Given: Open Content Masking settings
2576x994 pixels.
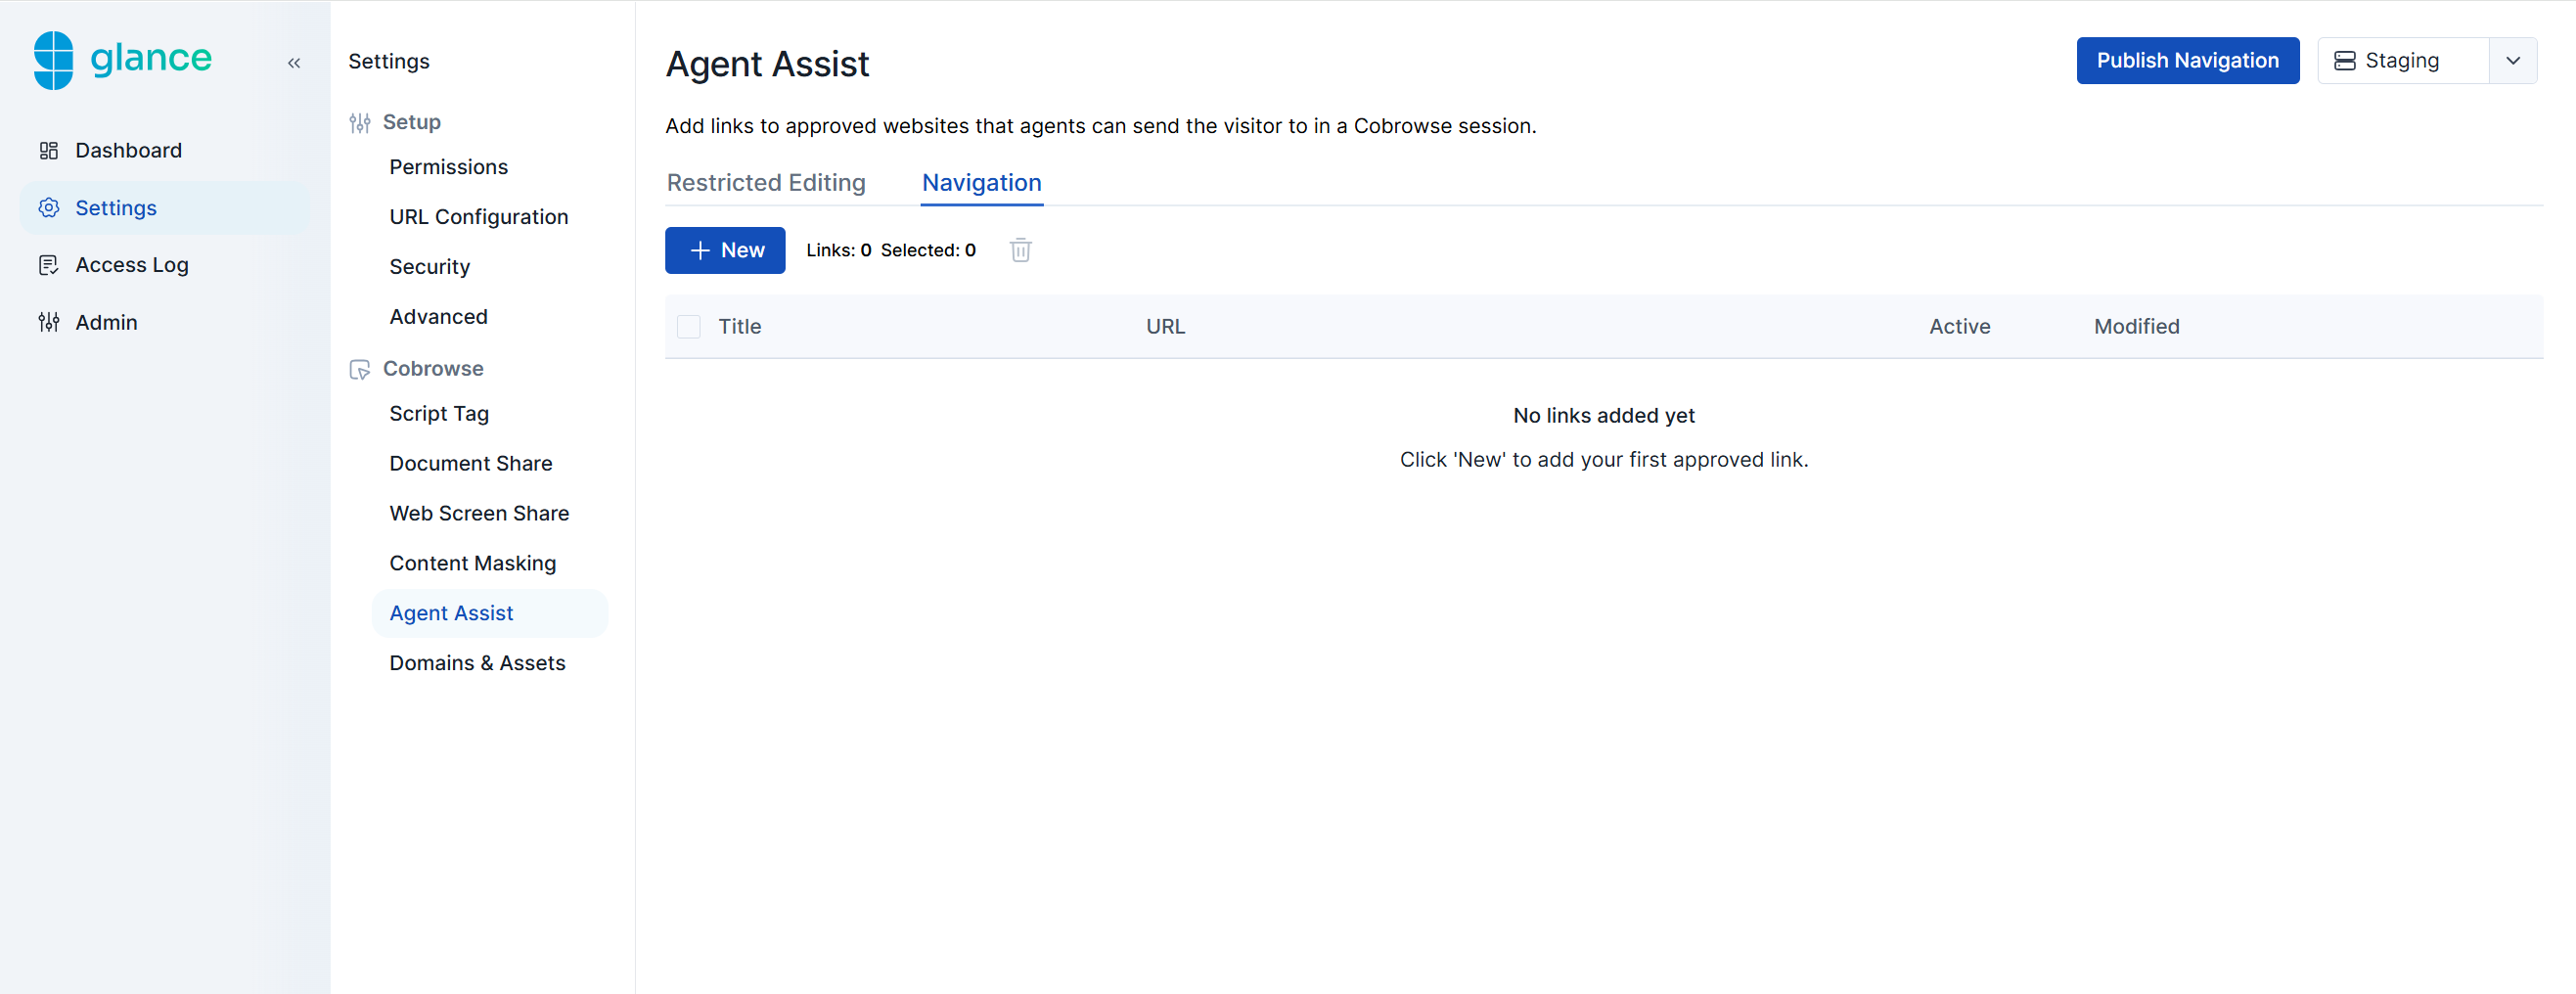Looking at the screenshot, I should coord(473,562).
